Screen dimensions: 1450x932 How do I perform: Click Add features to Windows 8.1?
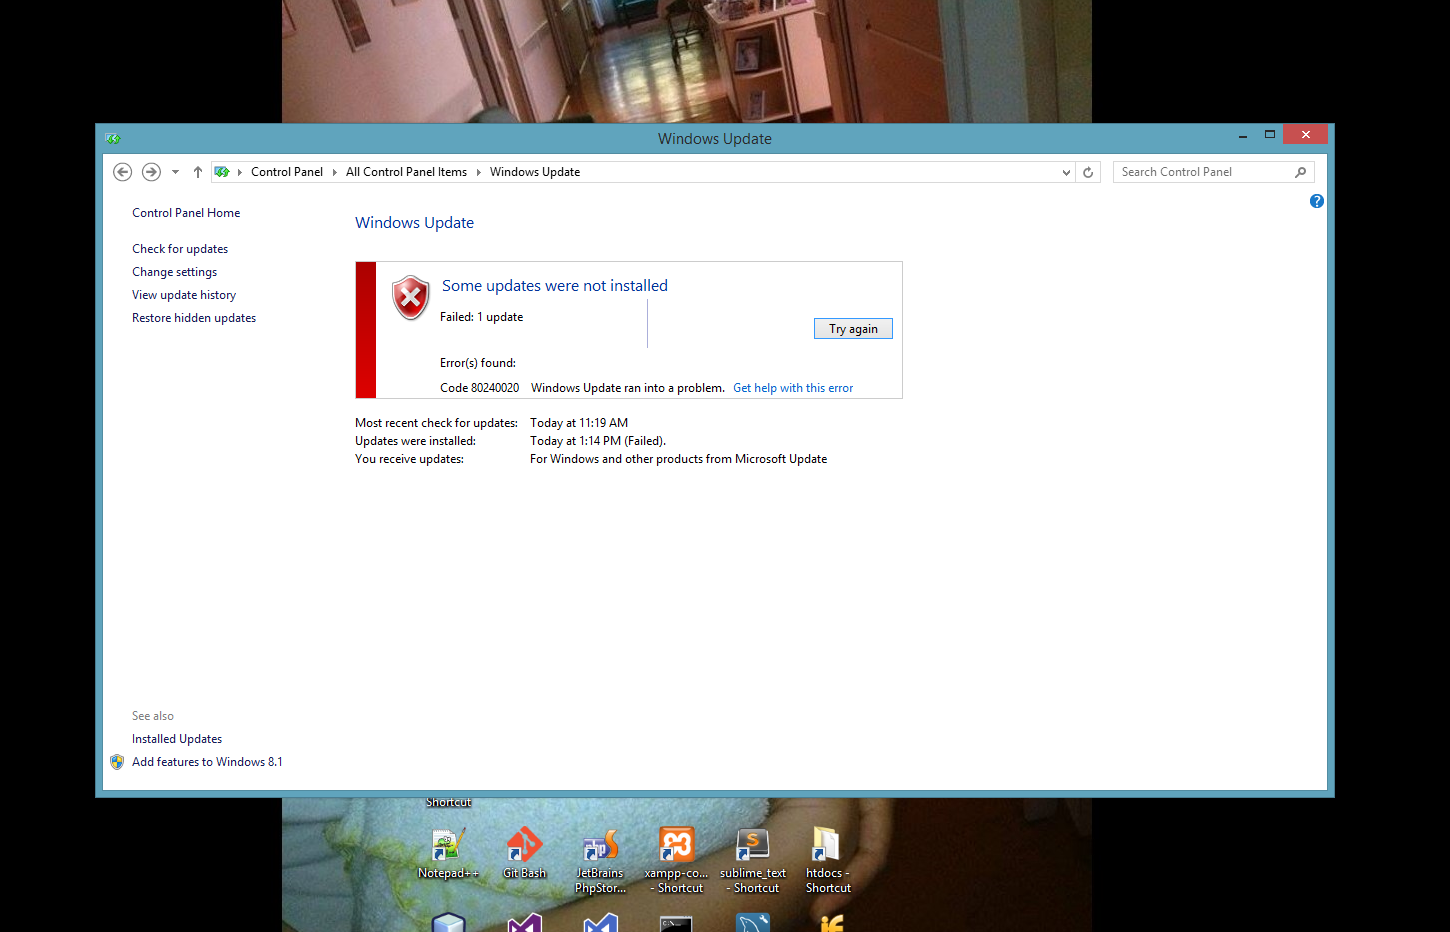click(207, 762)
